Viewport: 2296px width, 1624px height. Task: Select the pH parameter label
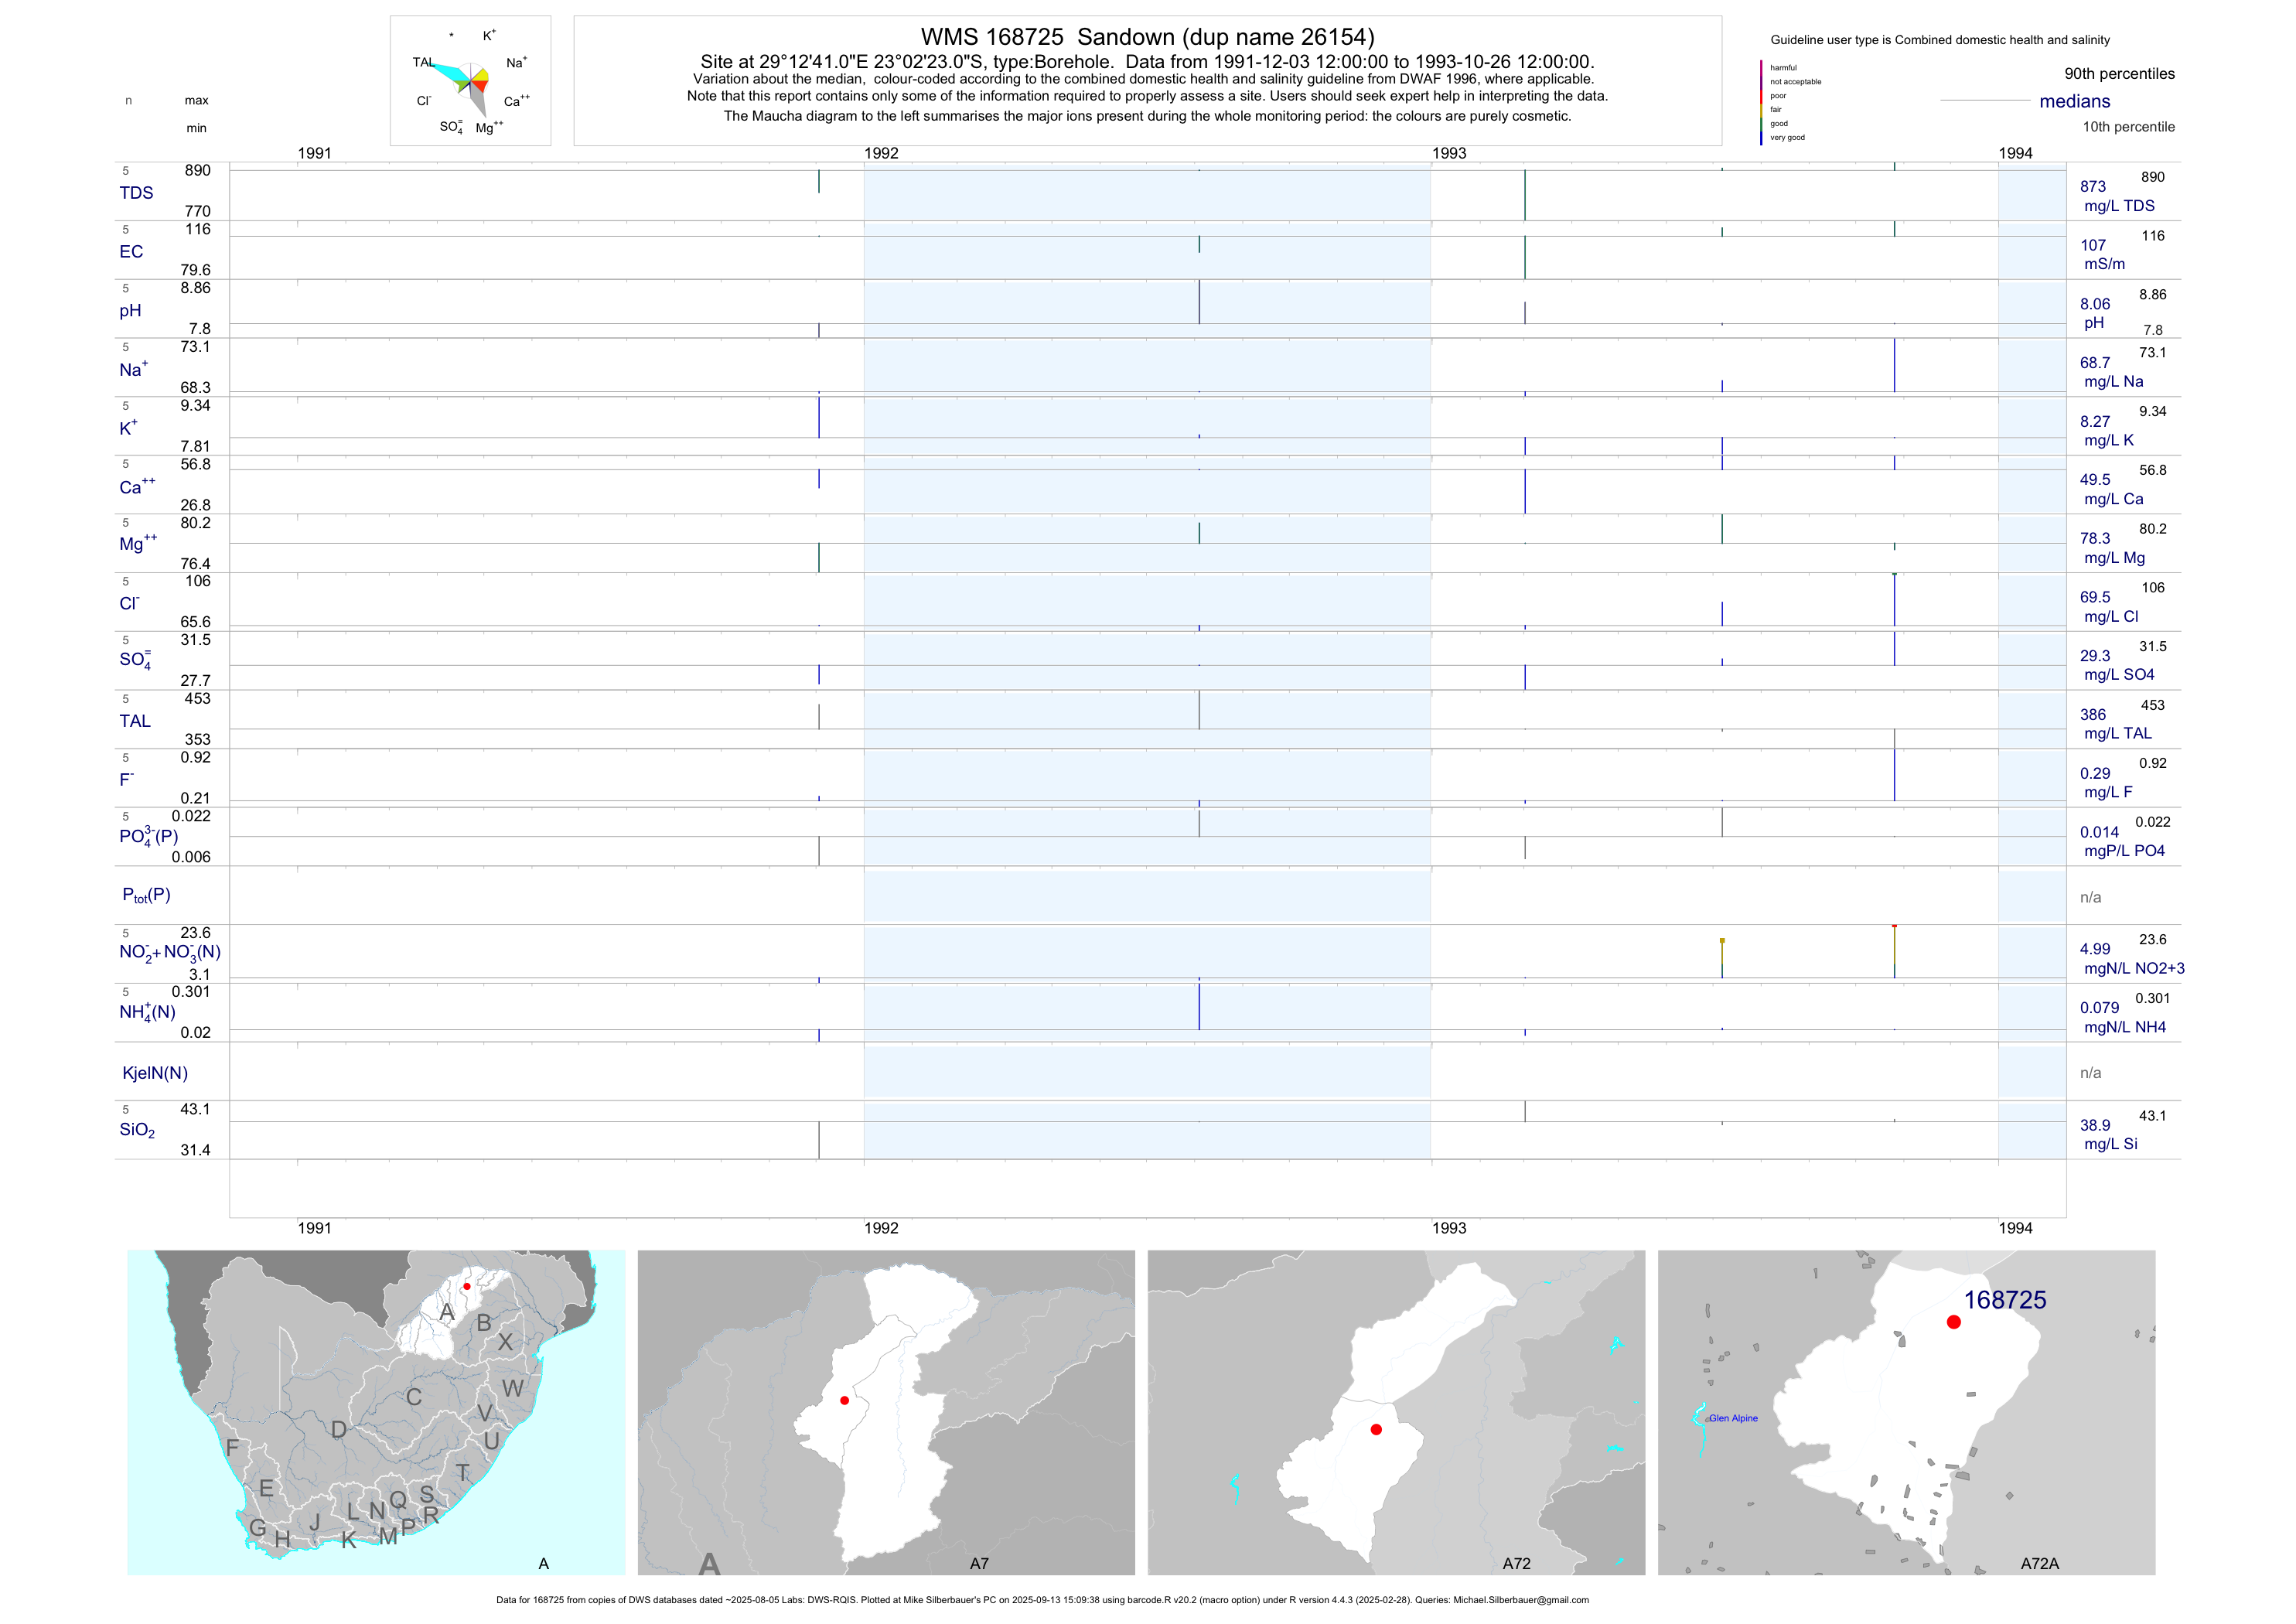[x=130, y=311]
